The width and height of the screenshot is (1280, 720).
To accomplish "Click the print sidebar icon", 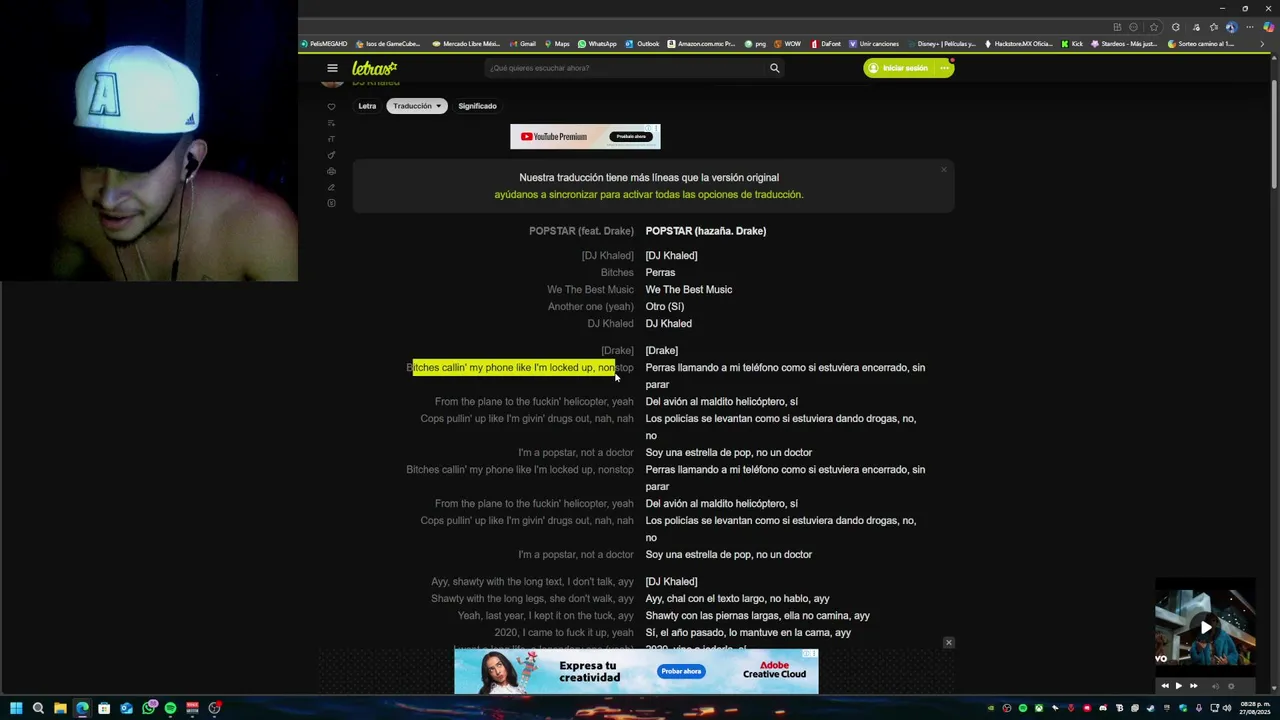I will 331,171.
